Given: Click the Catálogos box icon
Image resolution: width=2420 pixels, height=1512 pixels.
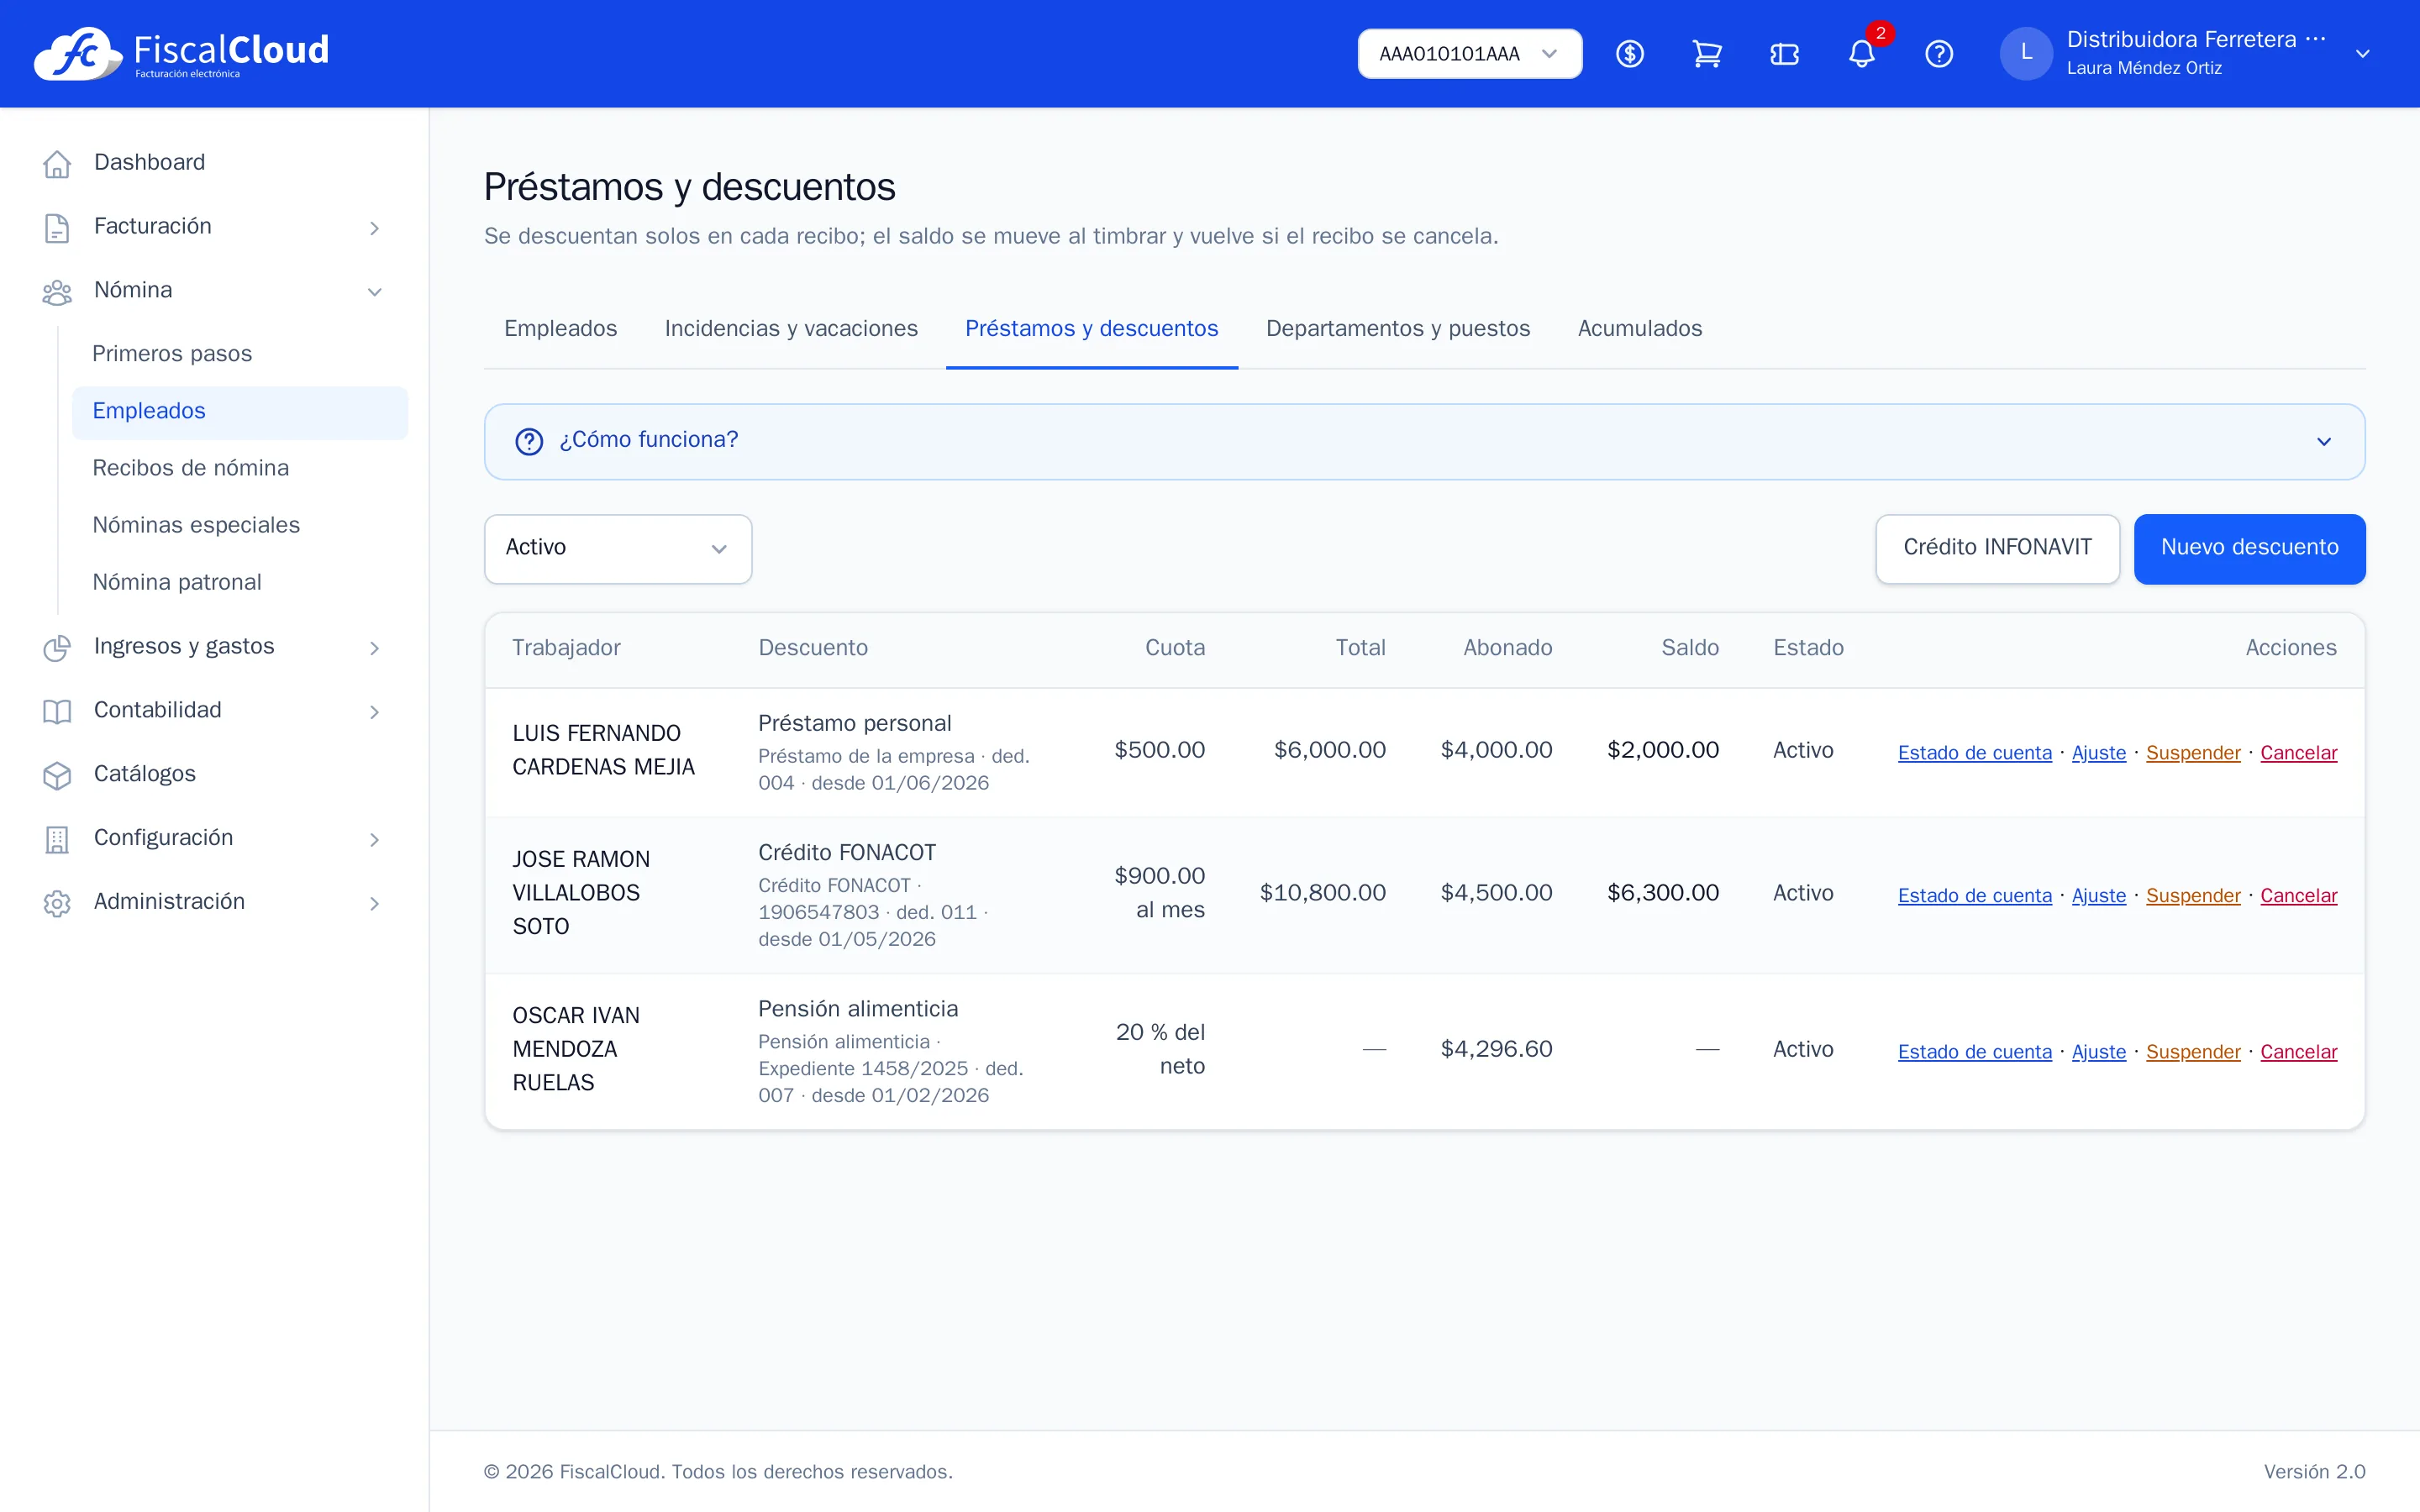Looking at the screenshot, I should coord(57,775).
